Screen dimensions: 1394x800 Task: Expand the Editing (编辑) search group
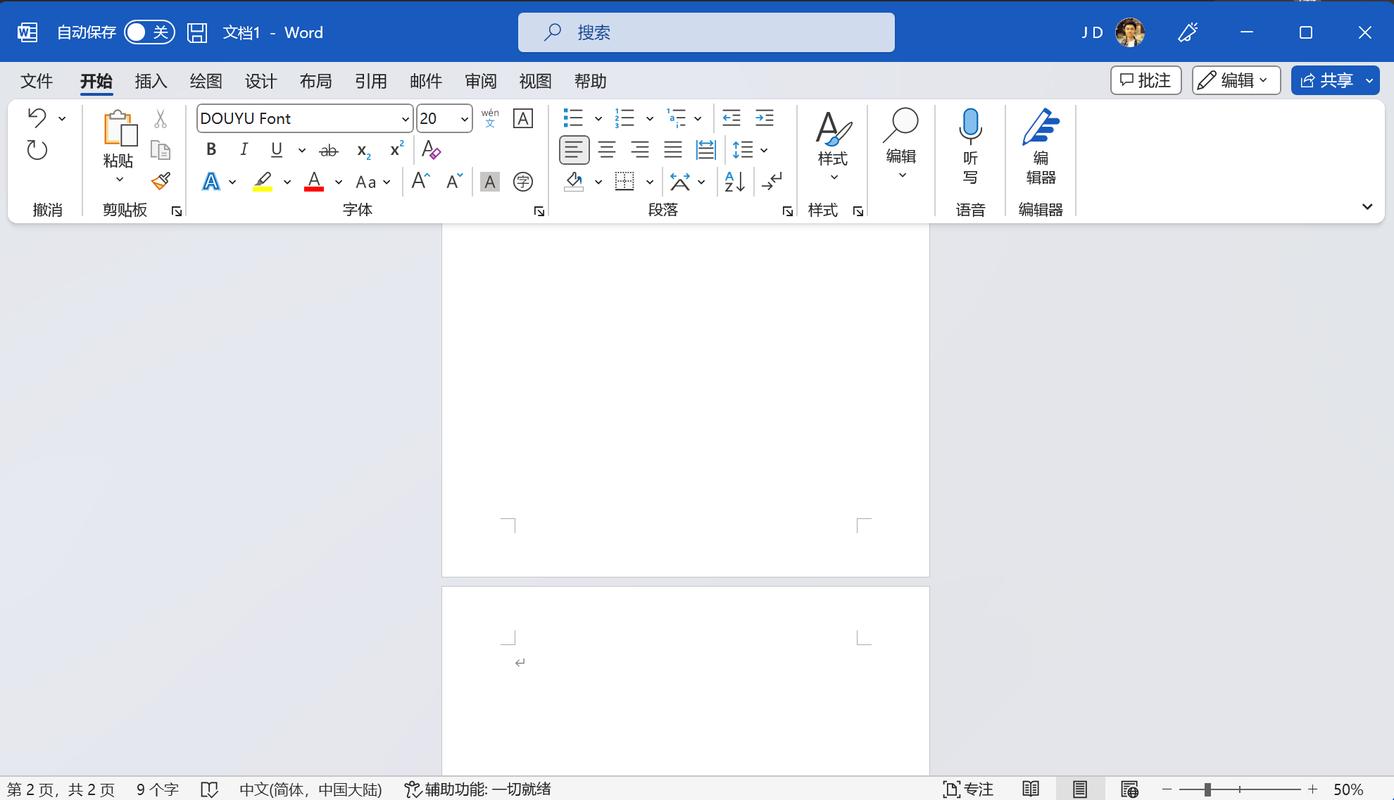click(901, 146)
